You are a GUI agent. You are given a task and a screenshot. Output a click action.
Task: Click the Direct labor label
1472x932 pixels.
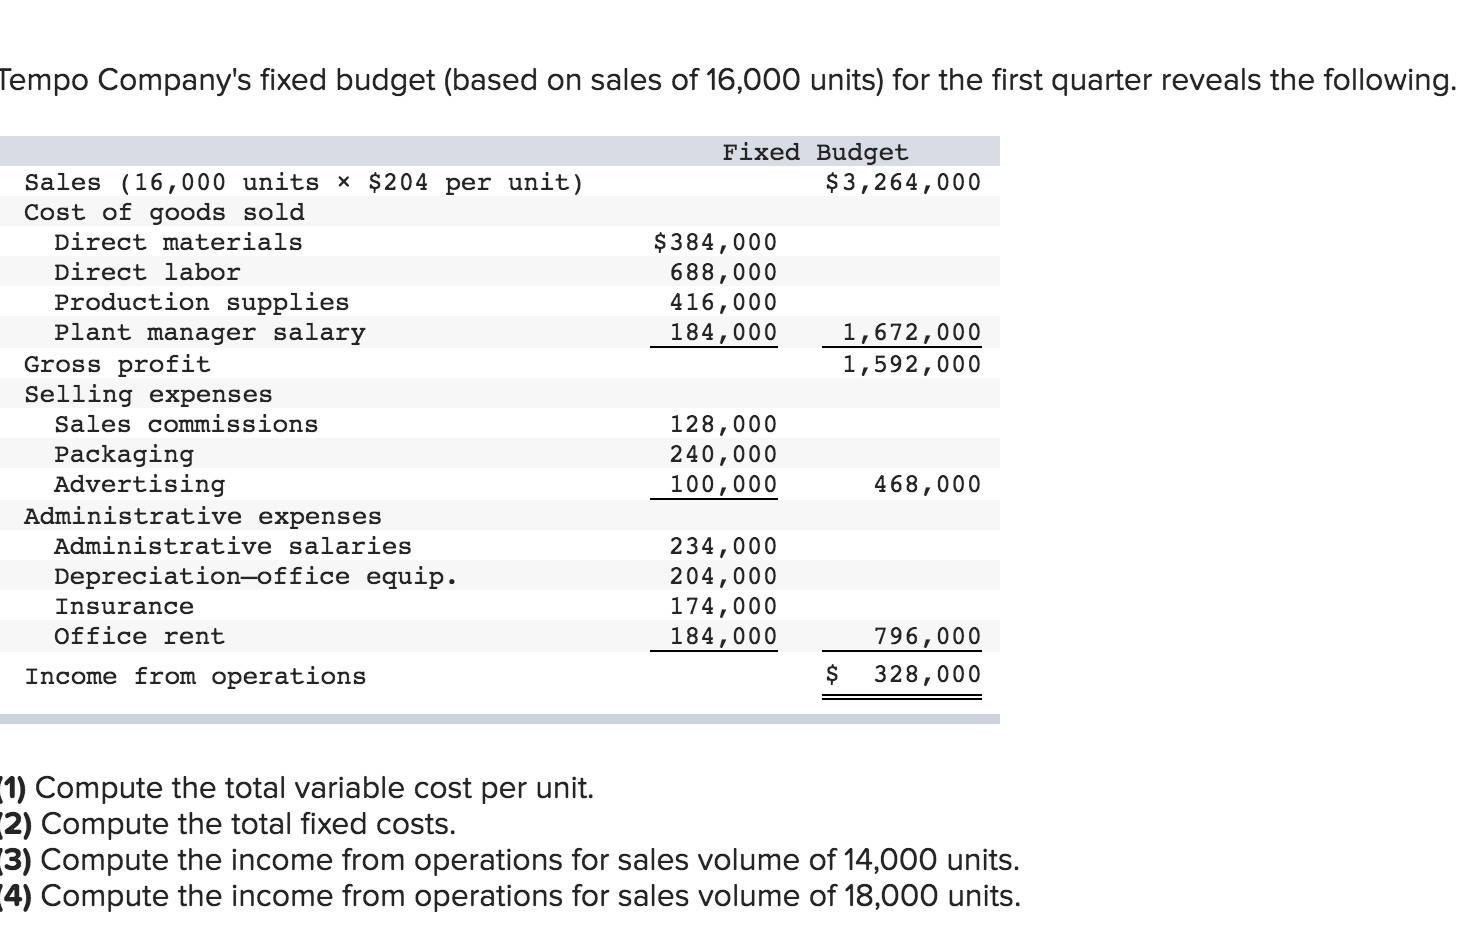tap(147, 272)
